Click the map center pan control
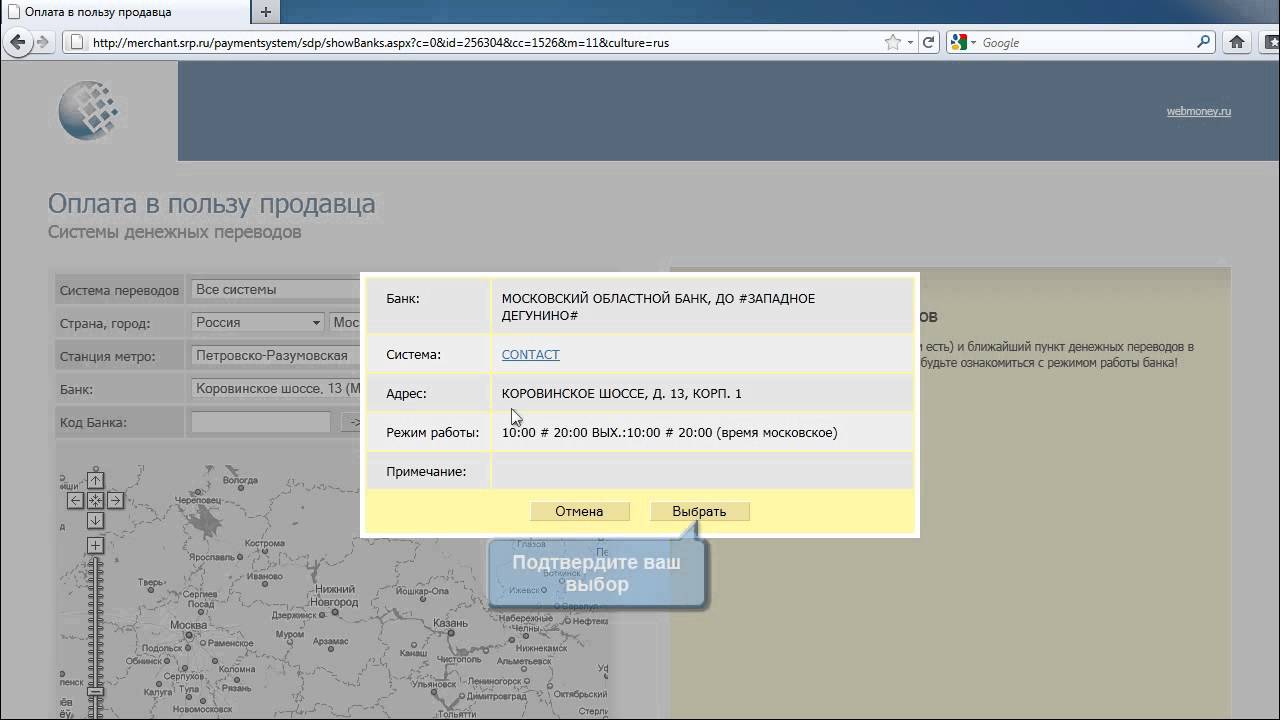This screenshot has height=720, width=1280. coord(95,500)
